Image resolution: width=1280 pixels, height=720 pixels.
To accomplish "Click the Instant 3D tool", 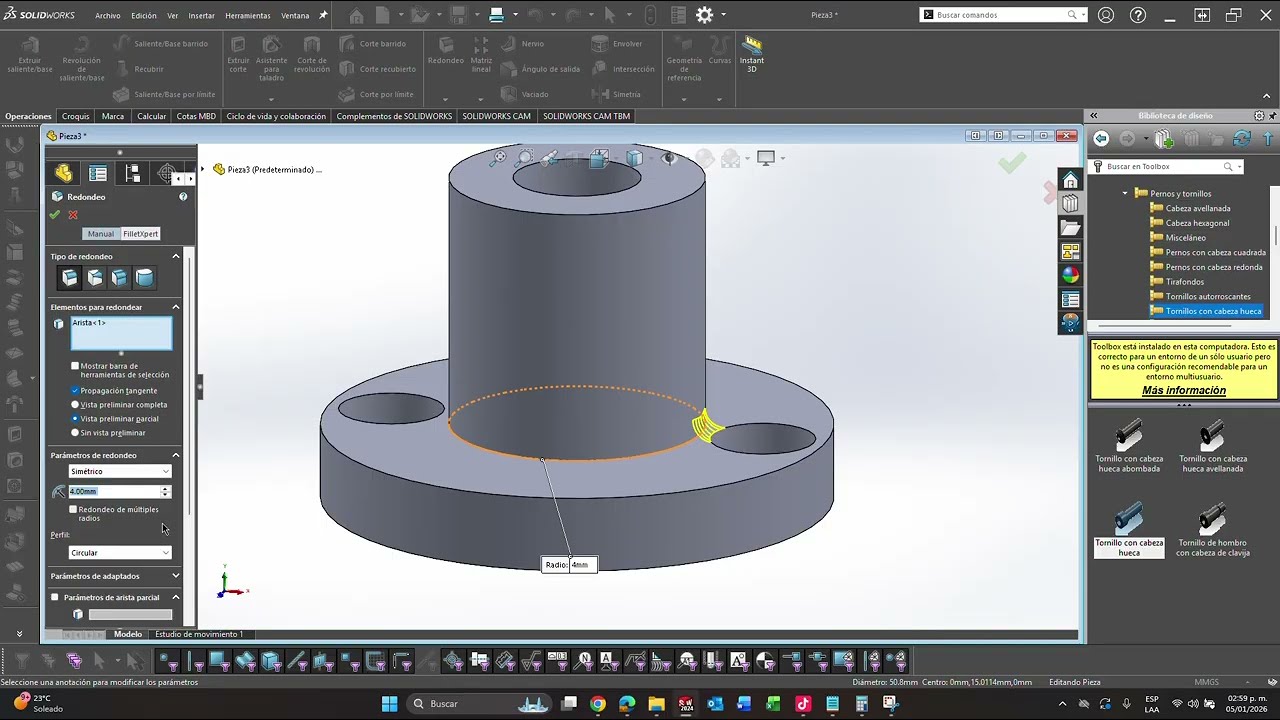I will pyautogui.click(x=752, y=55).
